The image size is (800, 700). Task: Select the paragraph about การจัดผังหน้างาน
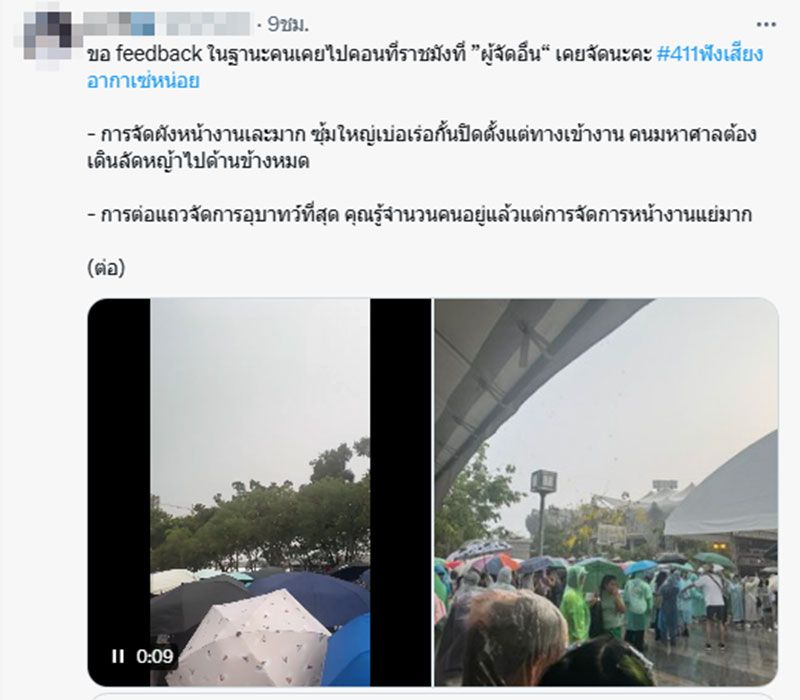(x=421, y=148)
